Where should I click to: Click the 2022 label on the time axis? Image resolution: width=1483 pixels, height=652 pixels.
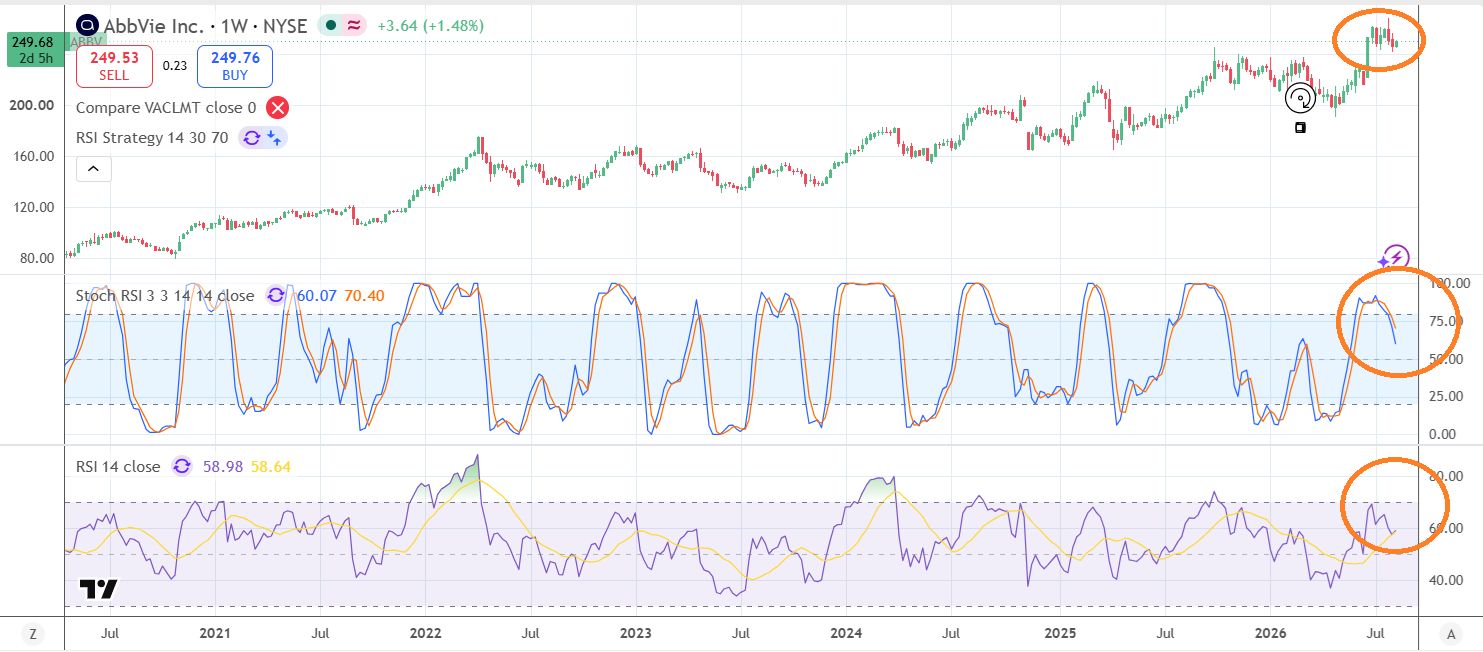coord(426,633)
